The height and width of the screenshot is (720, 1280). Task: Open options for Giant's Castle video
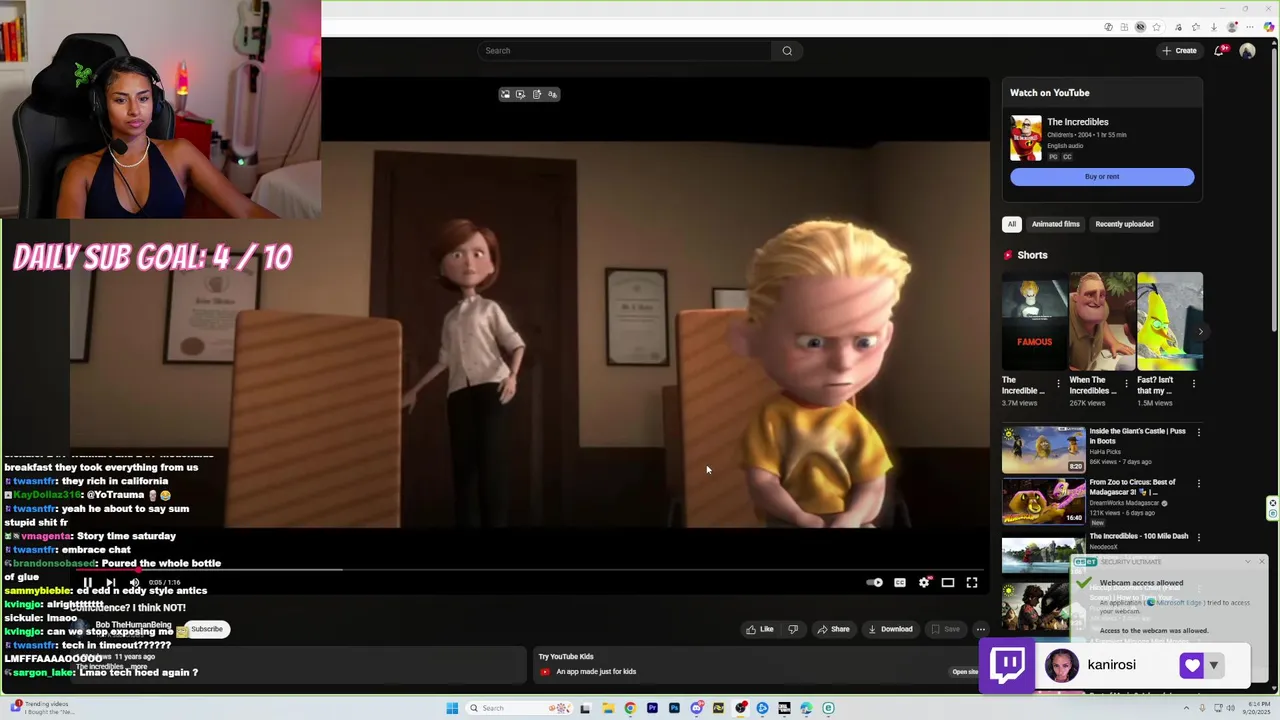pos(1198,432)
